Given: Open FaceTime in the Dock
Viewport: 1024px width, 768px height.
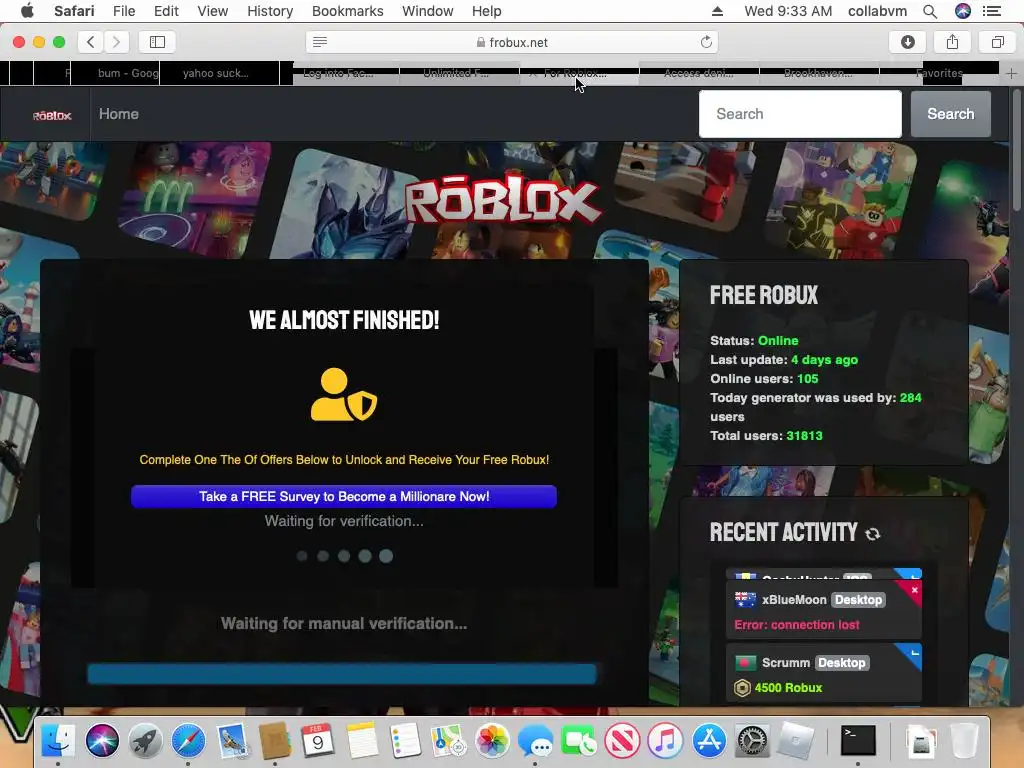Looking at the screenshot, I should point(578,741).
